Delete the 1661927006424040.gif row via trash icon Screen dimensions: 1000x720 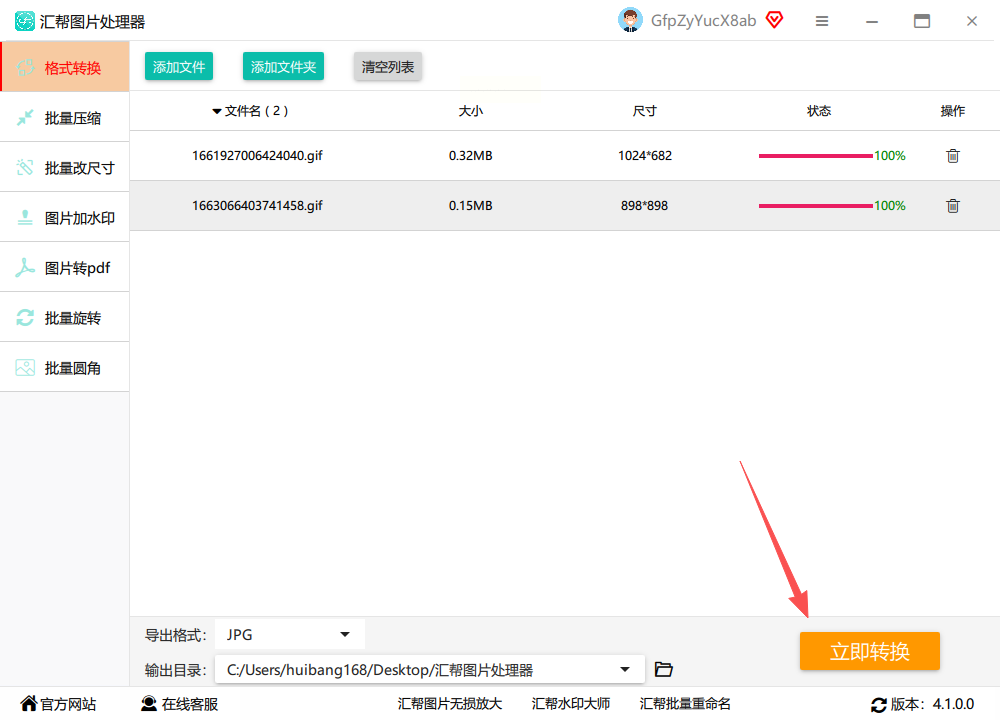pos(953,156)
